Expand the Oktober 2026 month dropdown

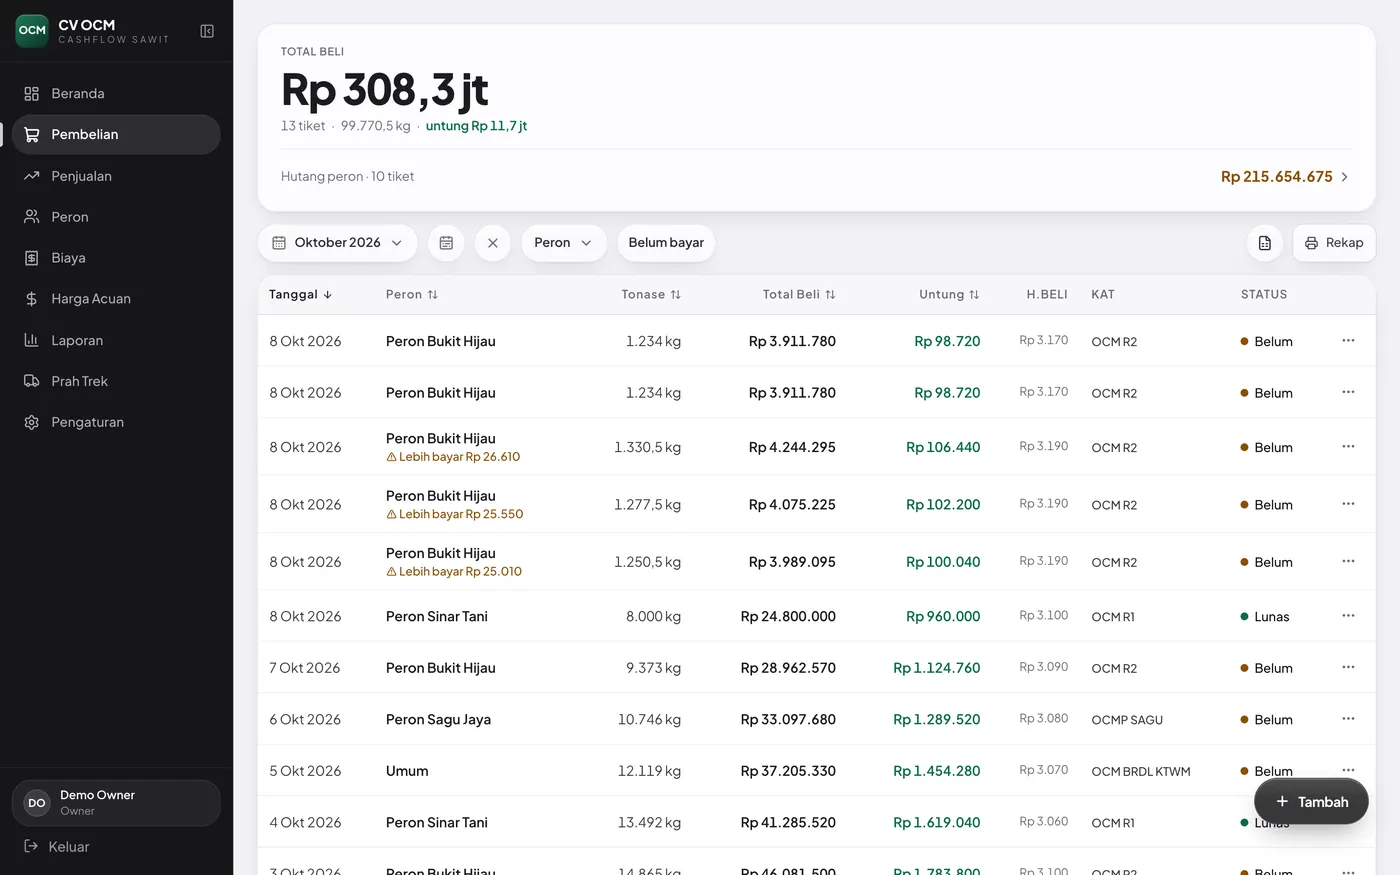click(x=337, y=243)
